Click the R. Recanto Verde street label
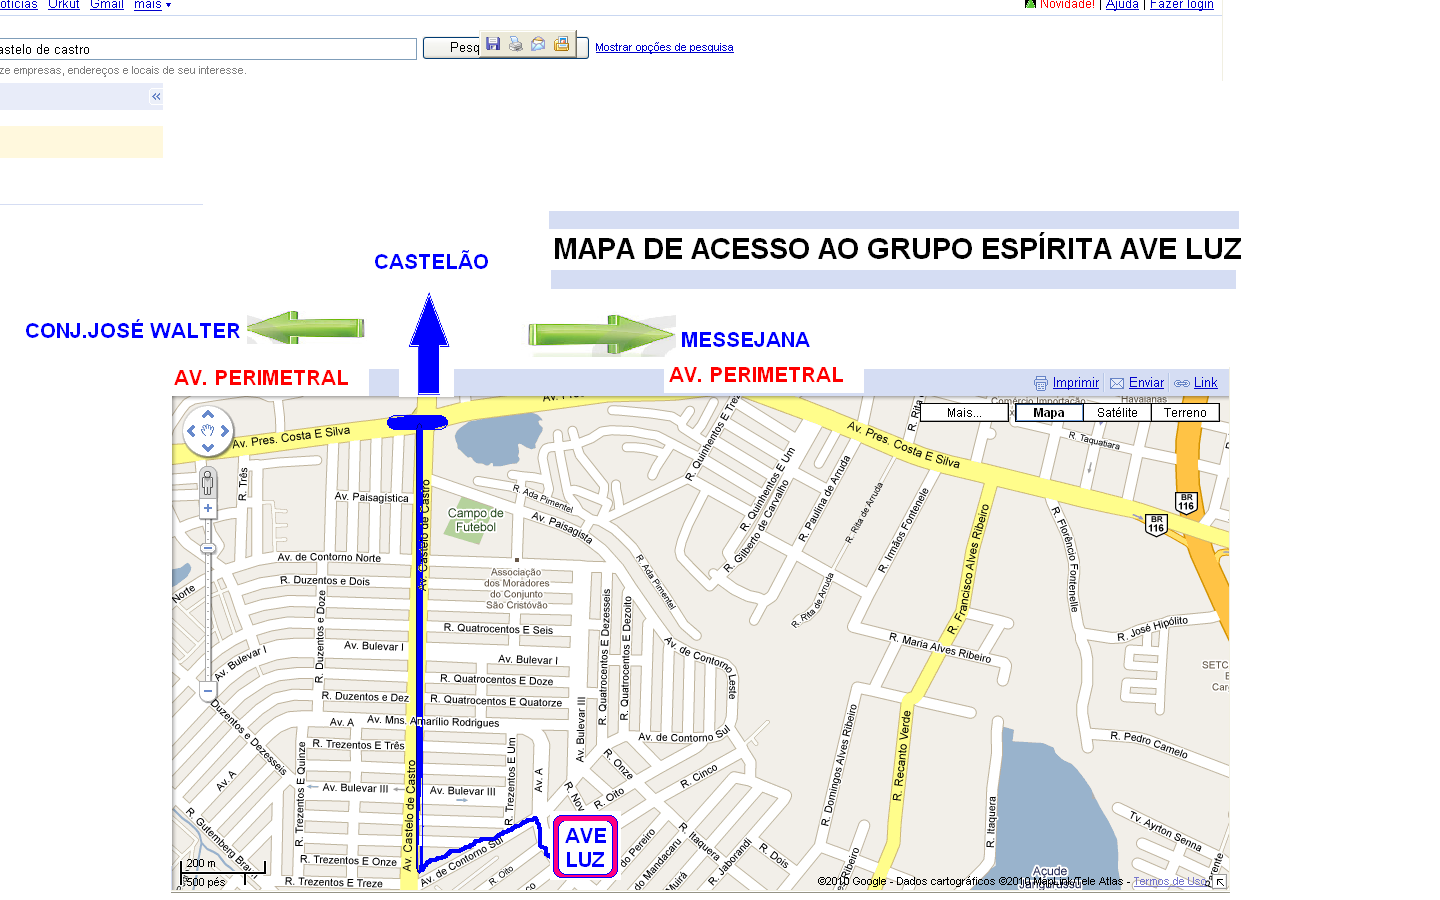This screenshot has height=900, width=1440. (902, 756)
